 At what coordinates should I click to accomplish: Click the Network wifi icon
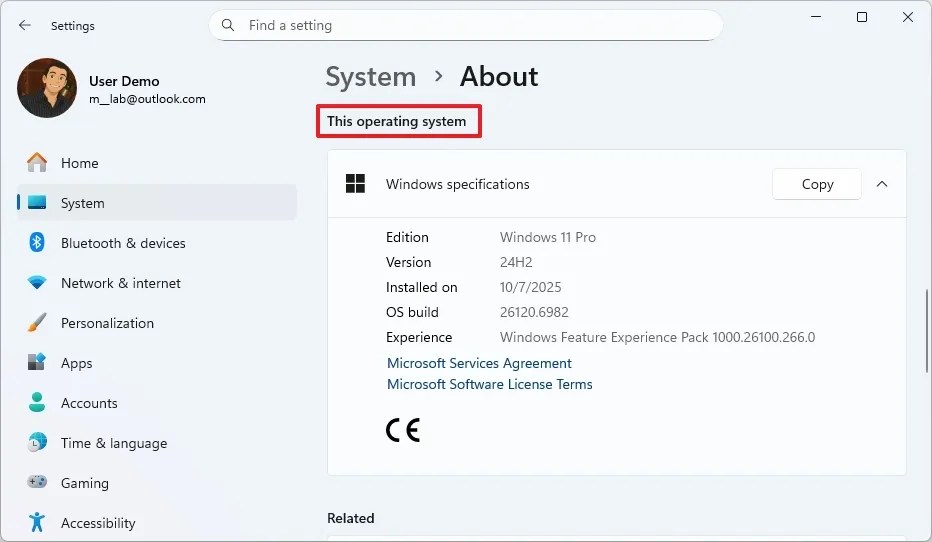(x=37, y=283)
